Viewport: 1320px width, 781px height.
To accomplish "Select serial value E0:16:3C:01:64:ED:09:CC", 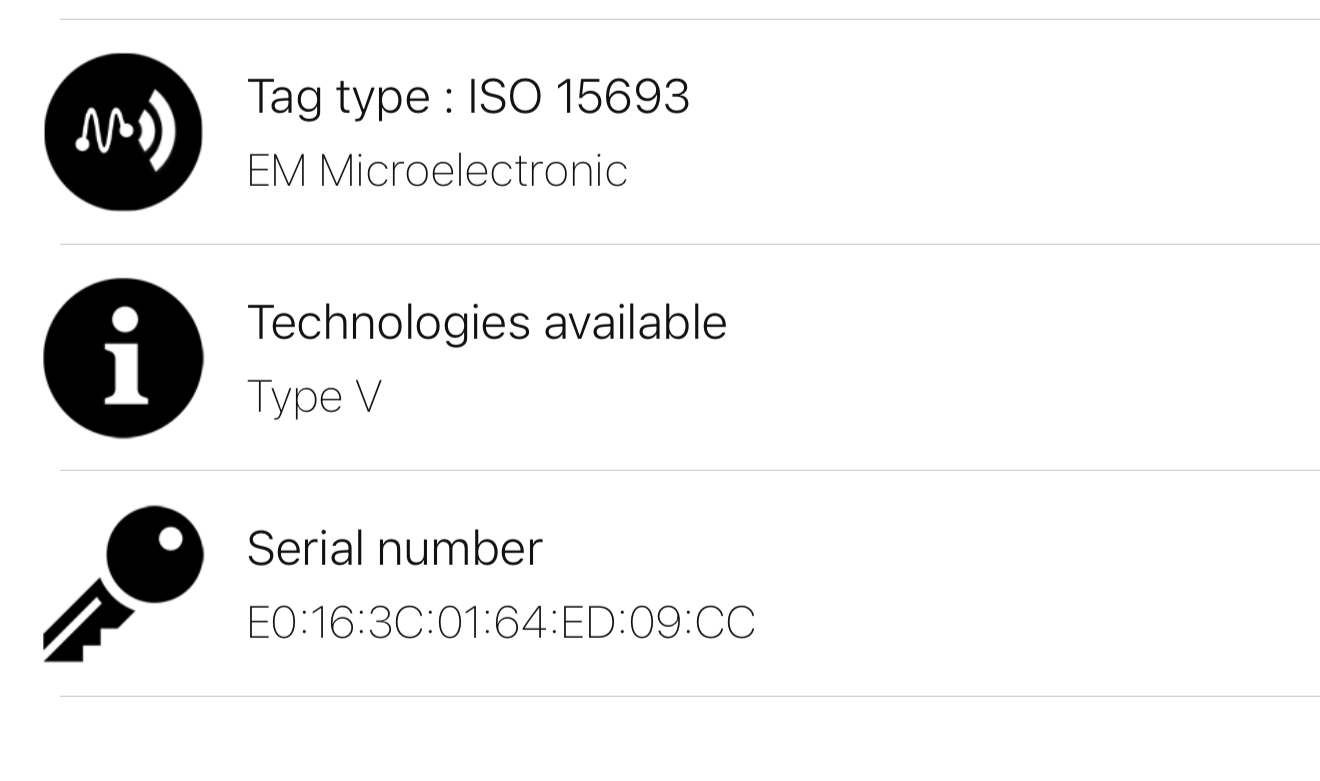I will click(500, 623).
